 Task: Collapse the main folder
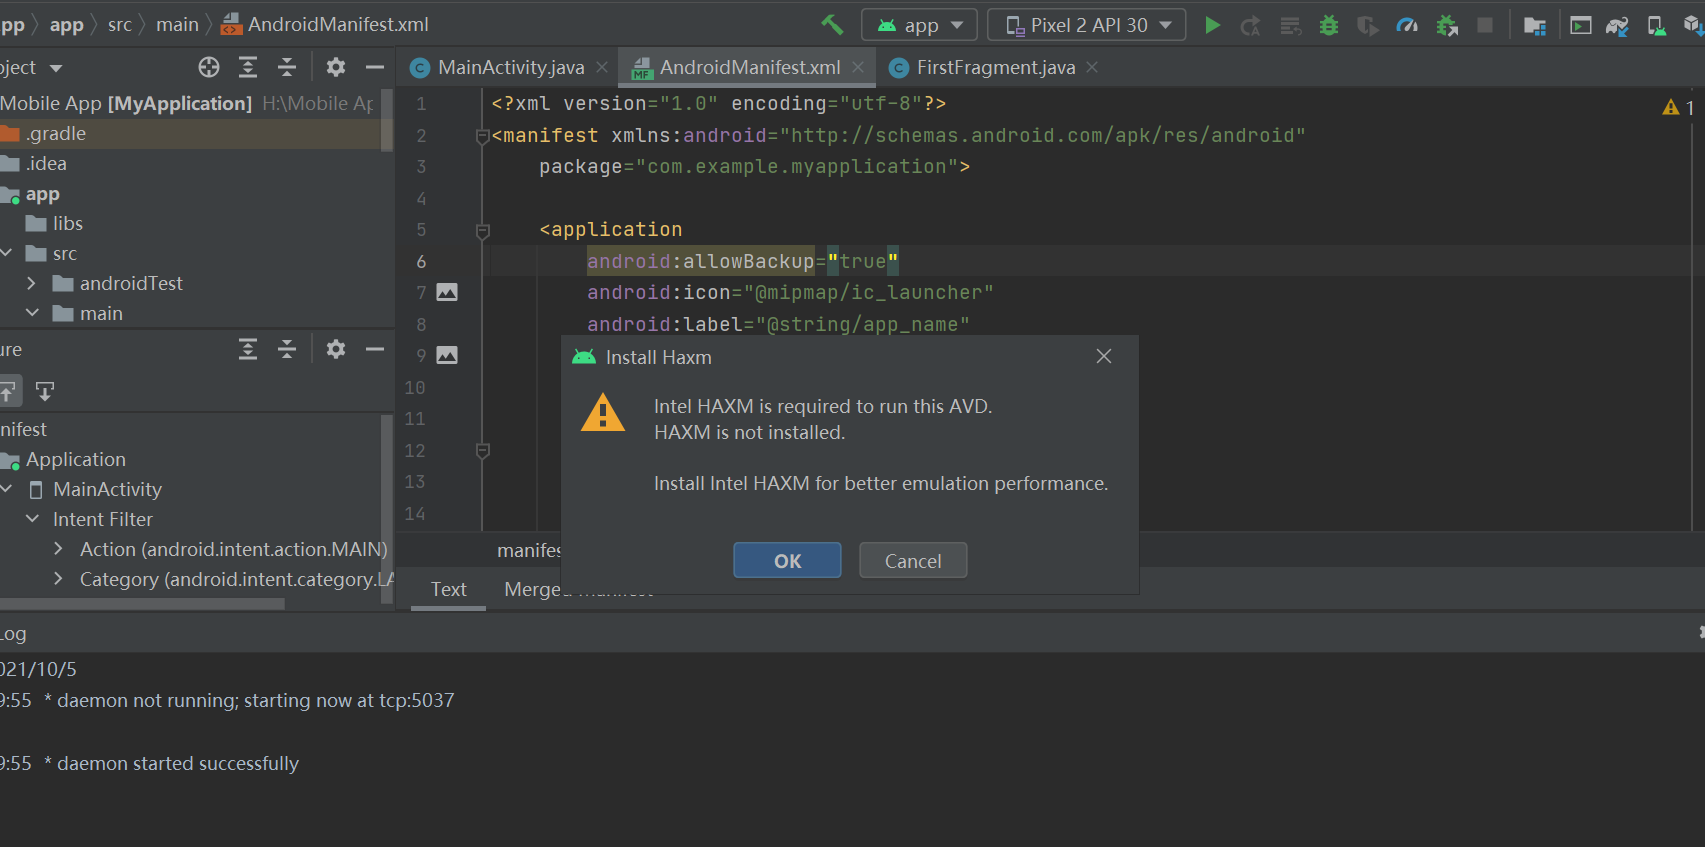tap(32, 313)
